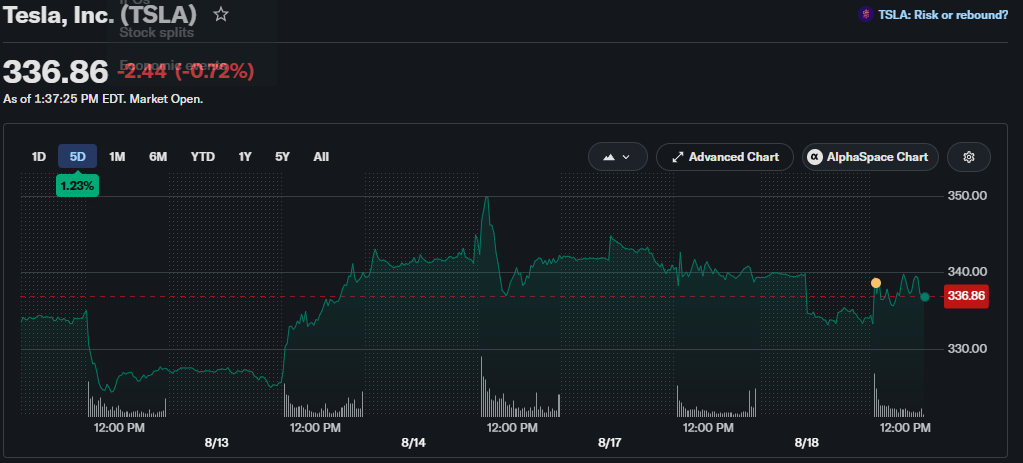Click the green current price dot
The height and width of the screenshot is (463, 1023).
coord(924,297)
